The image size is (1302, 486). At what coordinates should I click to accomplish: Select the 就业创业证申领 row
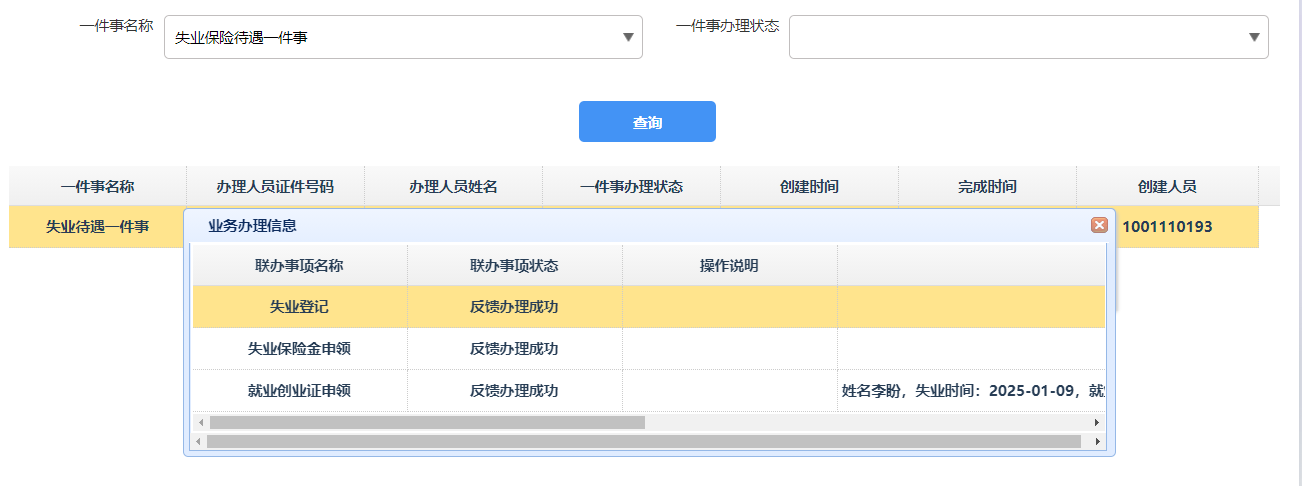pos(299,391)
